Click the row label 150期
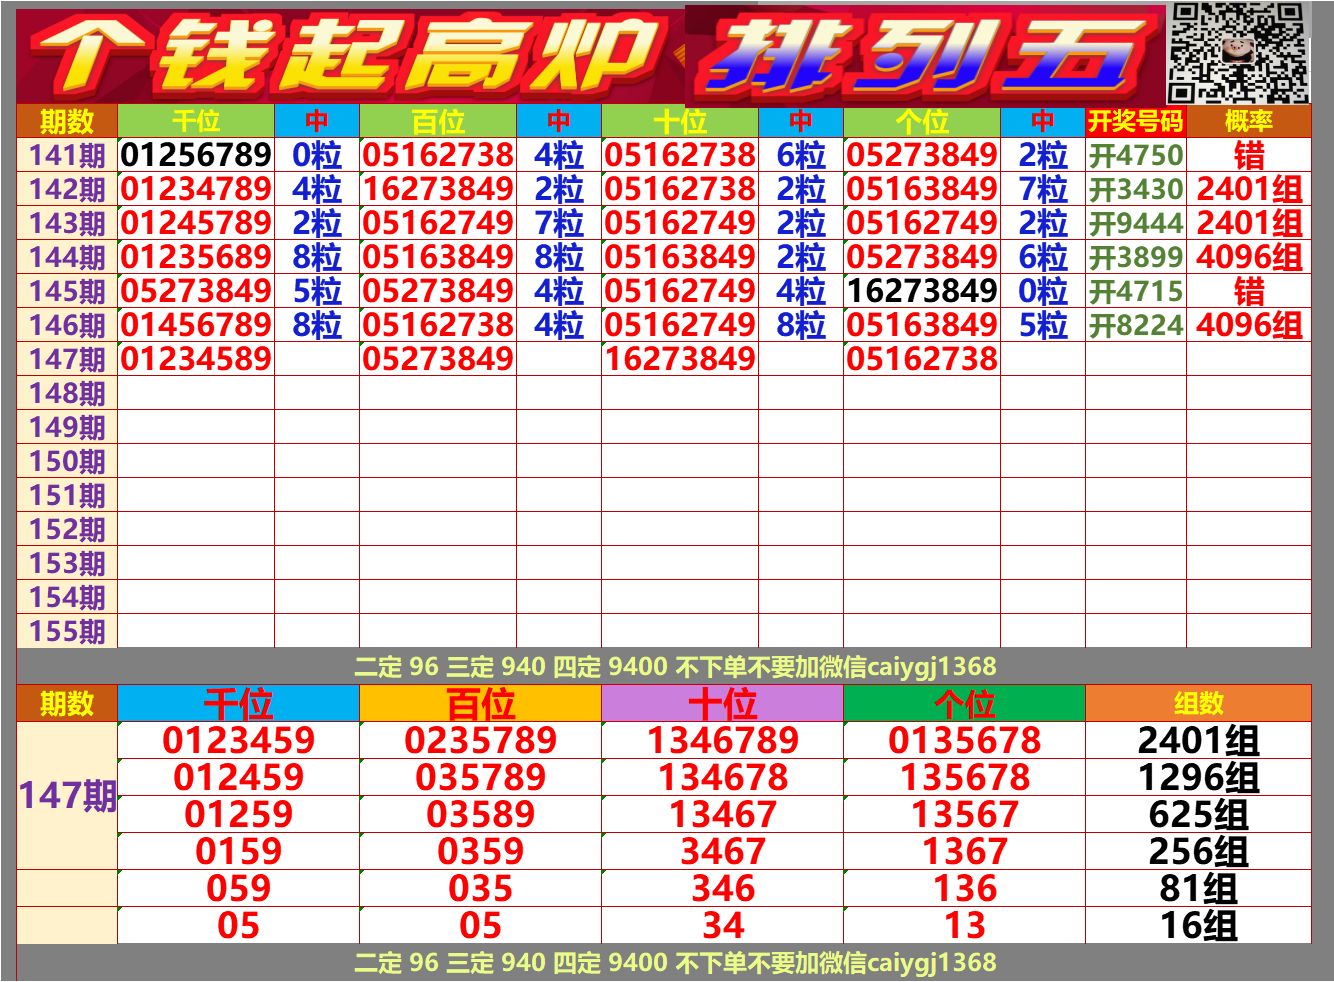The height and width of the screenshot is (982, 1334). coord(67,461)
